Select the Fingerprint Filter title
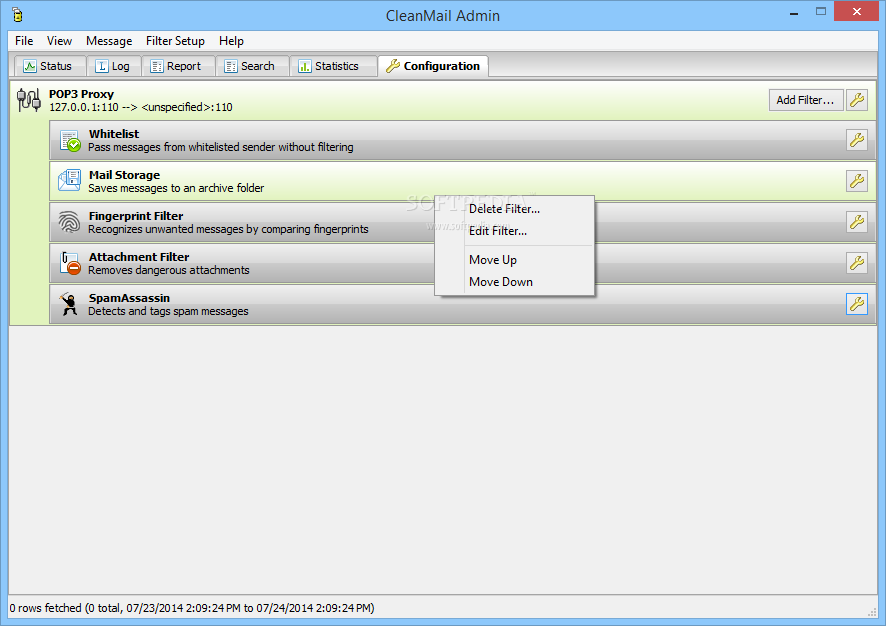886x626 pixels. click(x=136, y=216)
